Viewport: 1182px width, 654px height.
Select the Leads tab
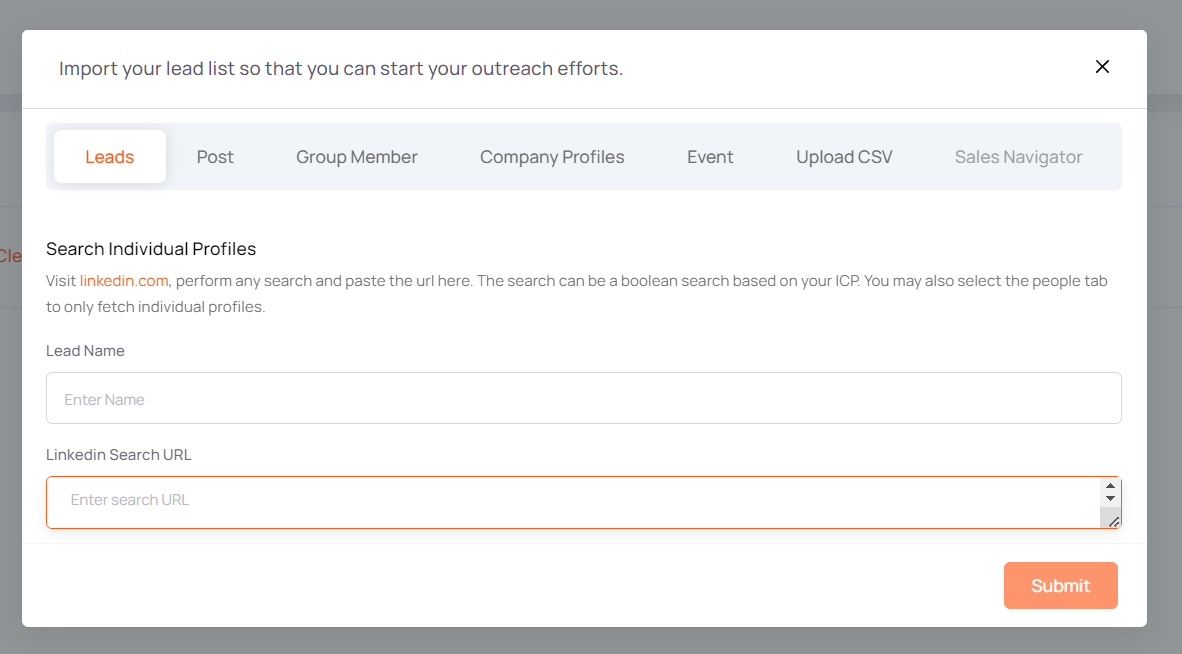(x=110, y=157)
